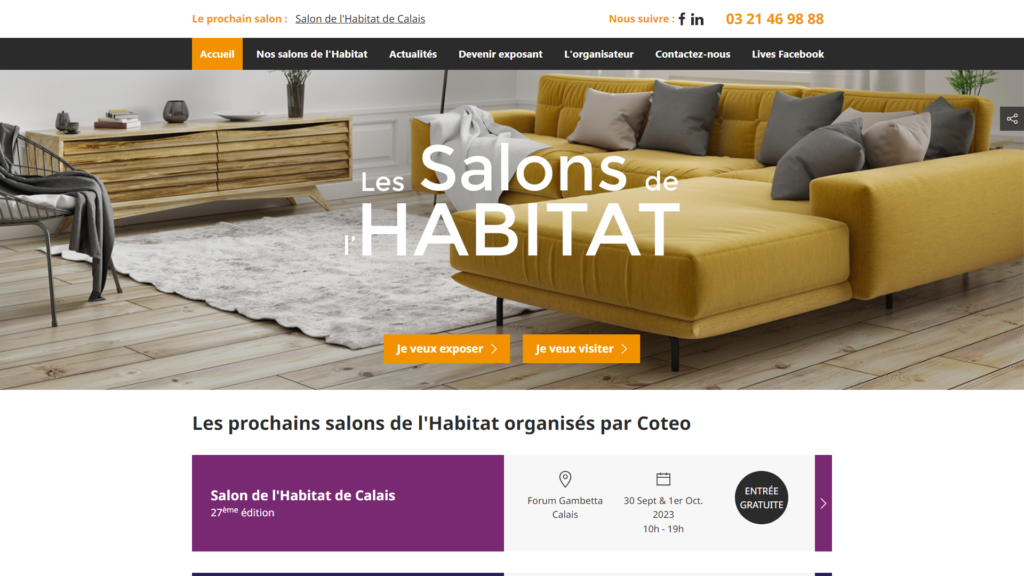The height and width of the screenshot is (576, 1024).
Task: Click the calendar icon above the dates
Action: pyautogui.click(x=663, y=479)
